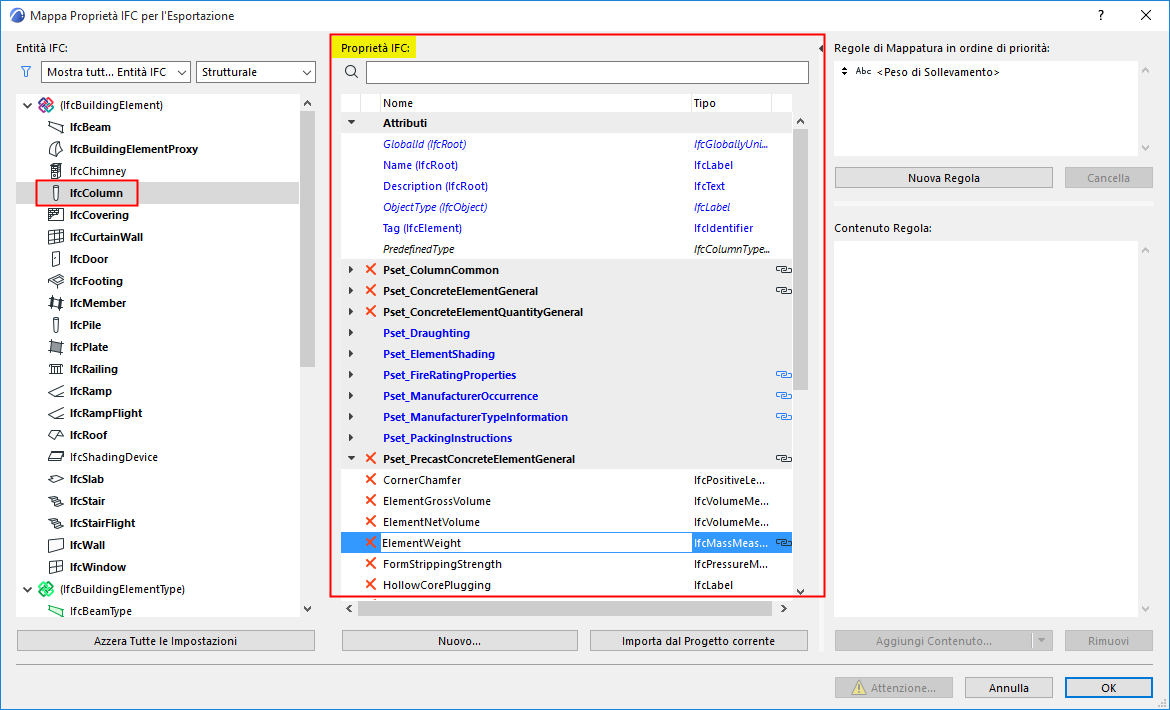The height and width of the screenshot is (710, 1170).
Task: Toggle red X on Pset_PrecastConcreteElementGeneral
Action: click(x=371, y=459)
